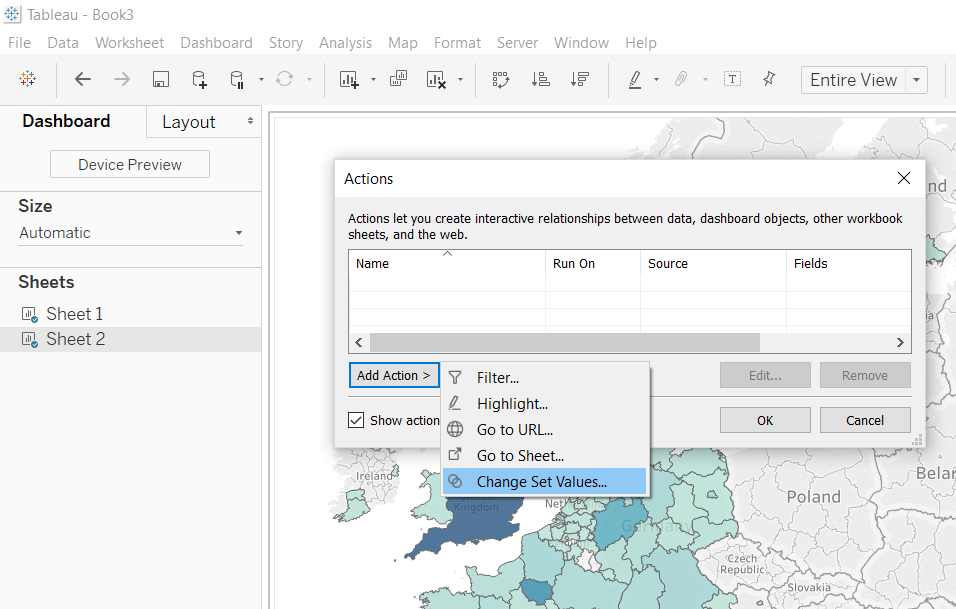This screenshot has height=609, width=956.
Task: Select Sheet 1 in Sheets list
Action: (74, 314)
